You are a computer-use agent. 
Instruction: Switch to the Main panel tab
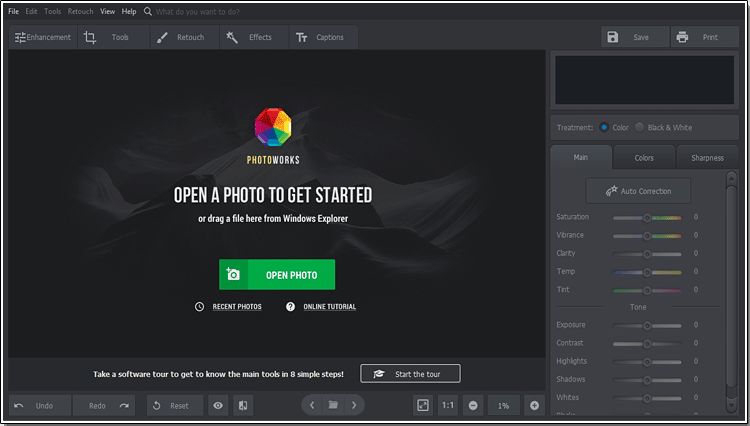[581, 157]
